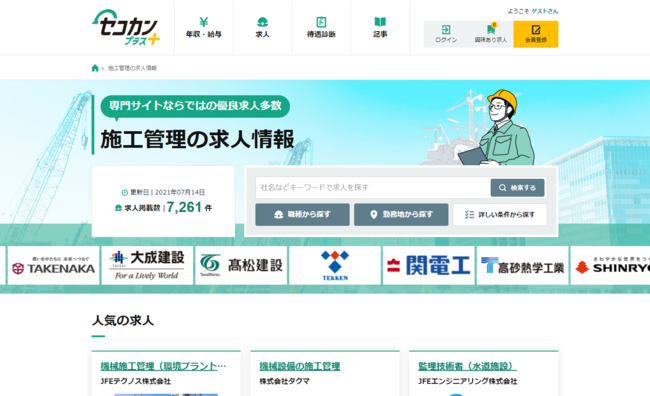Screen dimensions: 650x396
Task: Click the home icon in breadcrumb
Action: [95, 68]
